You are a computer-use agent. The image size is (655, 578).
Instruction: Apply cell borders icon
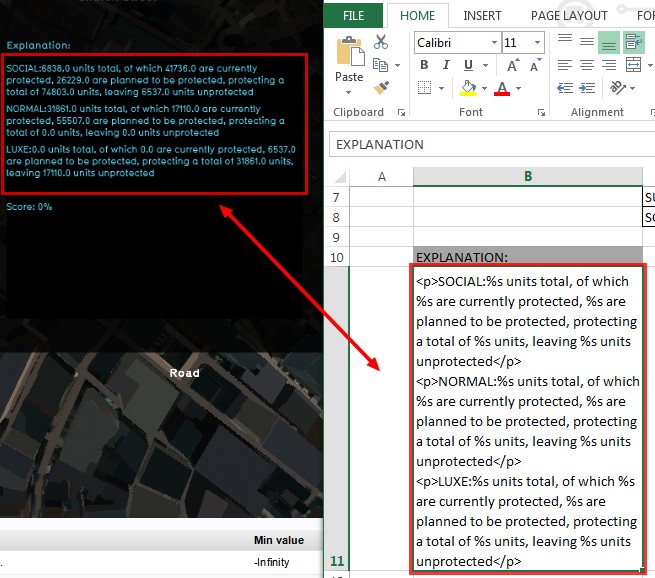pos(424,88)
